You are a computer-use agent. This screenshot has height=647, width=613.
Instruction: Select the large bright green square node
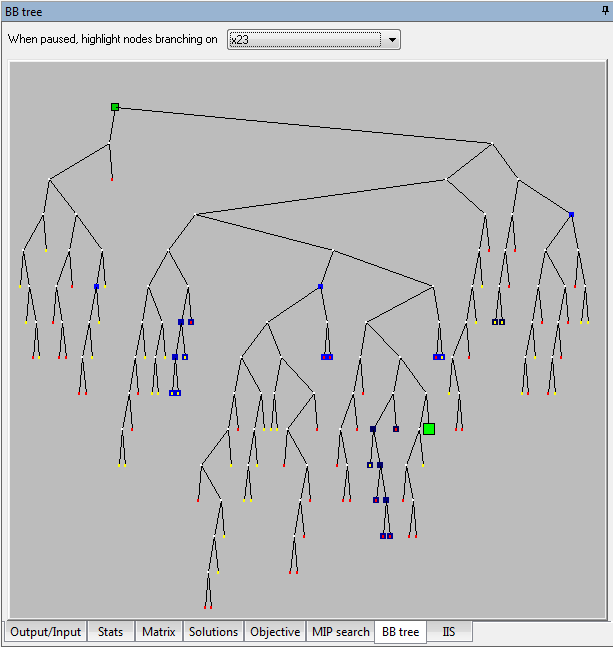429,429
